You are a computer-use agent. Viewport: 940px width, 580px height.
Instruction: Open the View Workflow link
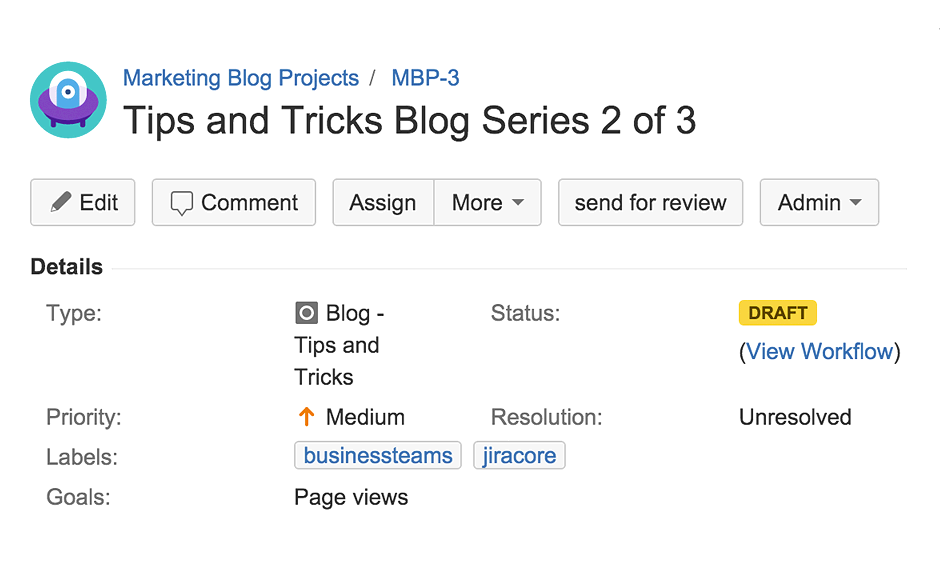pyautogui.click(x=819, y=351)
